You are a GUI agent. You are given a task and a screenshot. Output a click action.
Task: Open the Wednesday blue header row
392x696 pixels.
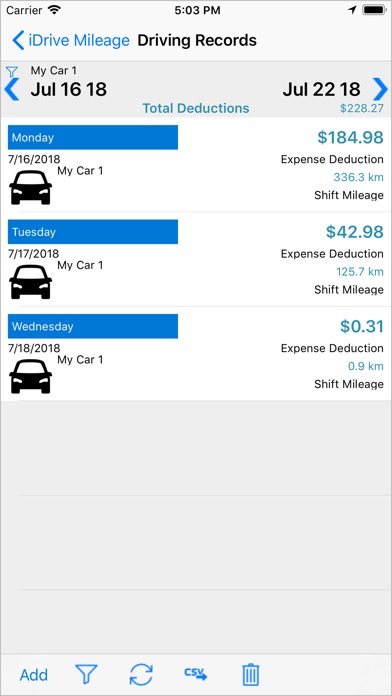coord(93,326)
